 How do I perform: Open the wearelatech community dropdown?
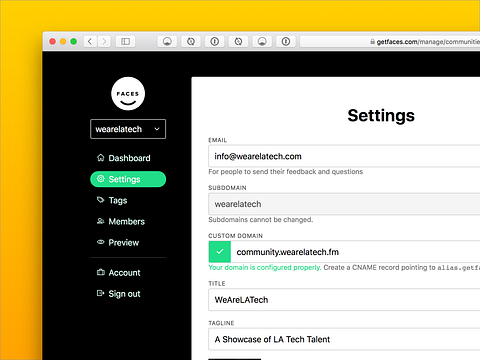pyautogui.click(x=128, y=129)
